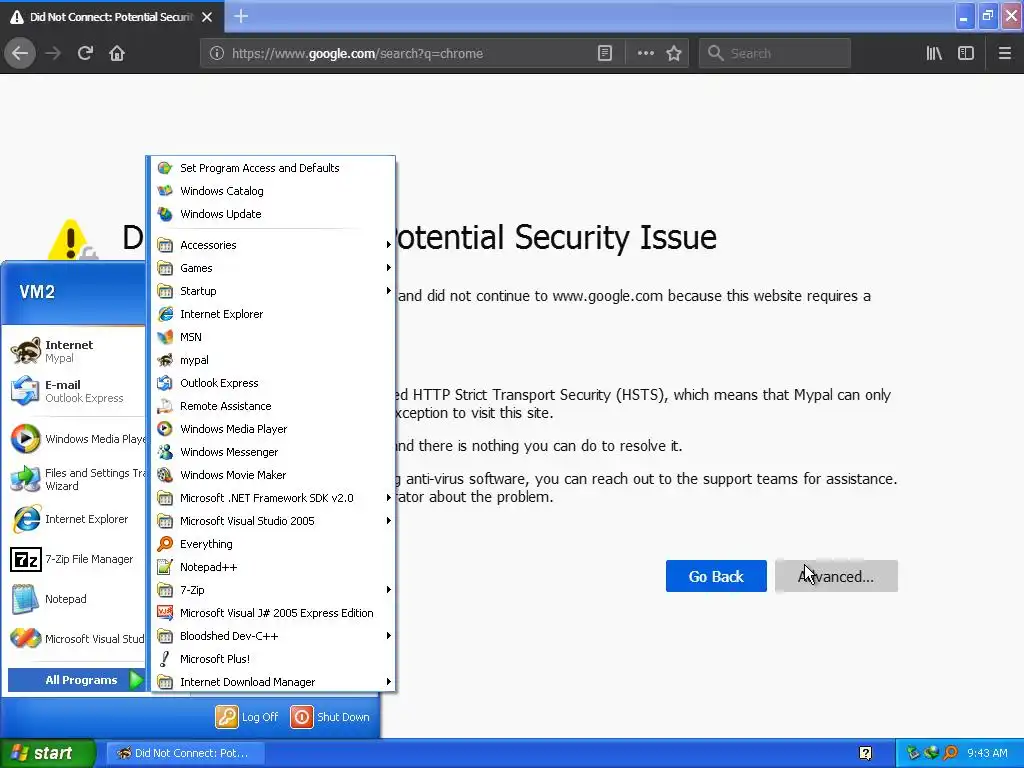This screenshot has width=1024, height=768.
Task: Close the Did Not Connect tab
Action: point(207,17)
